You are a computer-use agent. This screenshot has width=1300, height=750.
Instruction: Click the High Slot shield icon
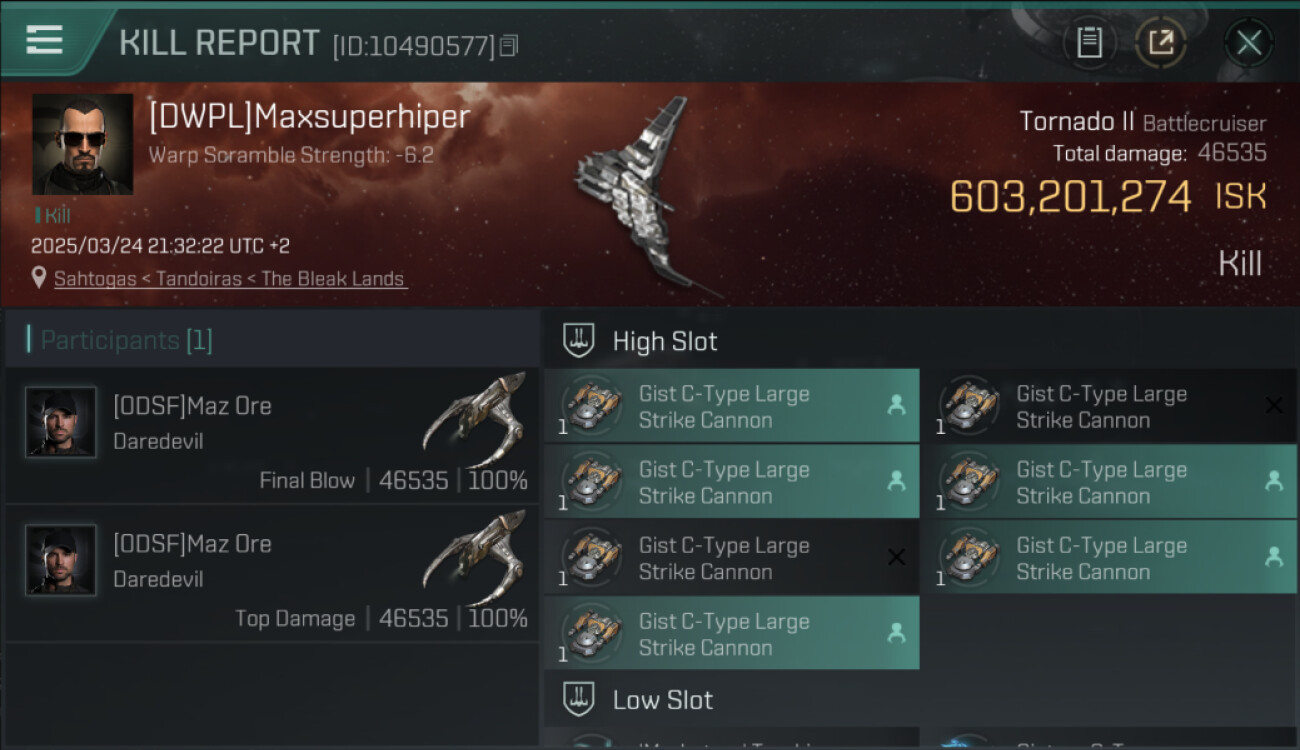pos(579,341)
